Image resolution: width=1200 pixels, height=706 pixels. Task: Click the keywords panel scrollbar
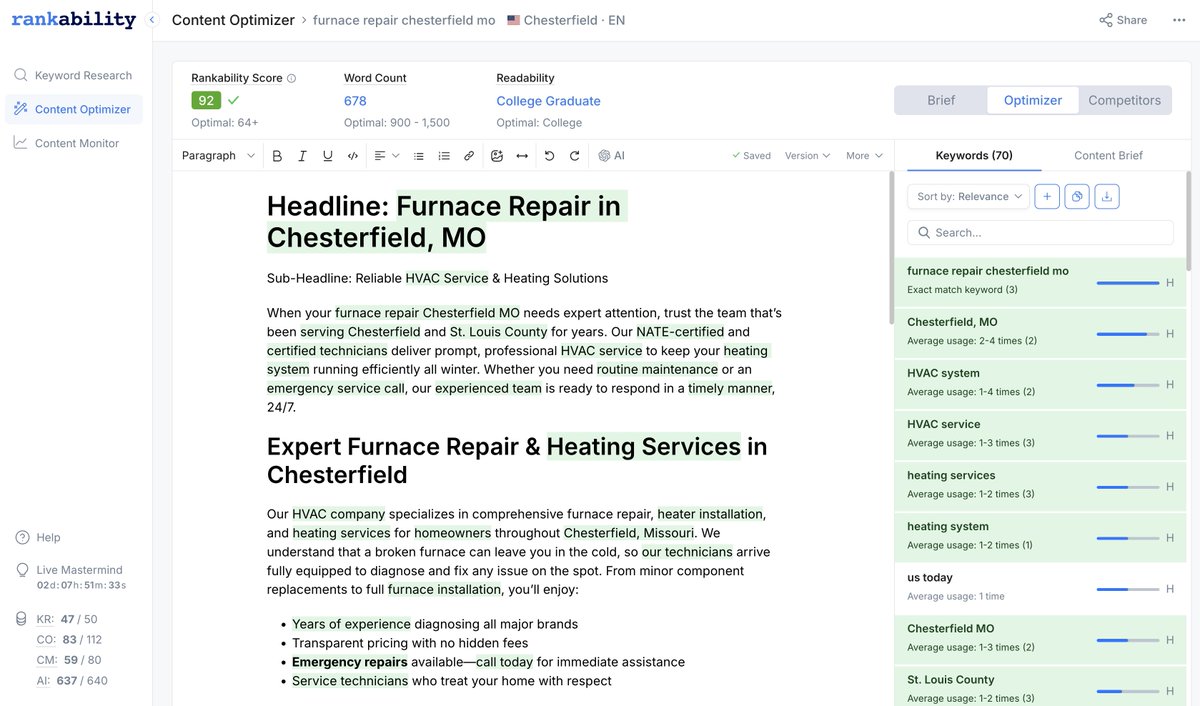pyautogui.click(x=1189, y=220)
